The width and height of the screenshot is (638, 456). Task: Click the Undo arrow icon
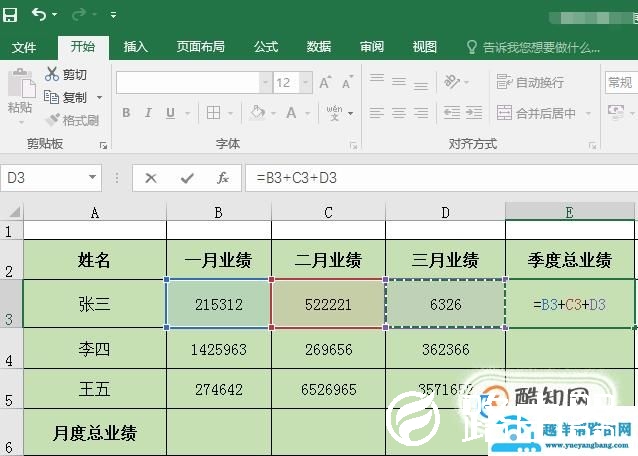click(39, 15)
